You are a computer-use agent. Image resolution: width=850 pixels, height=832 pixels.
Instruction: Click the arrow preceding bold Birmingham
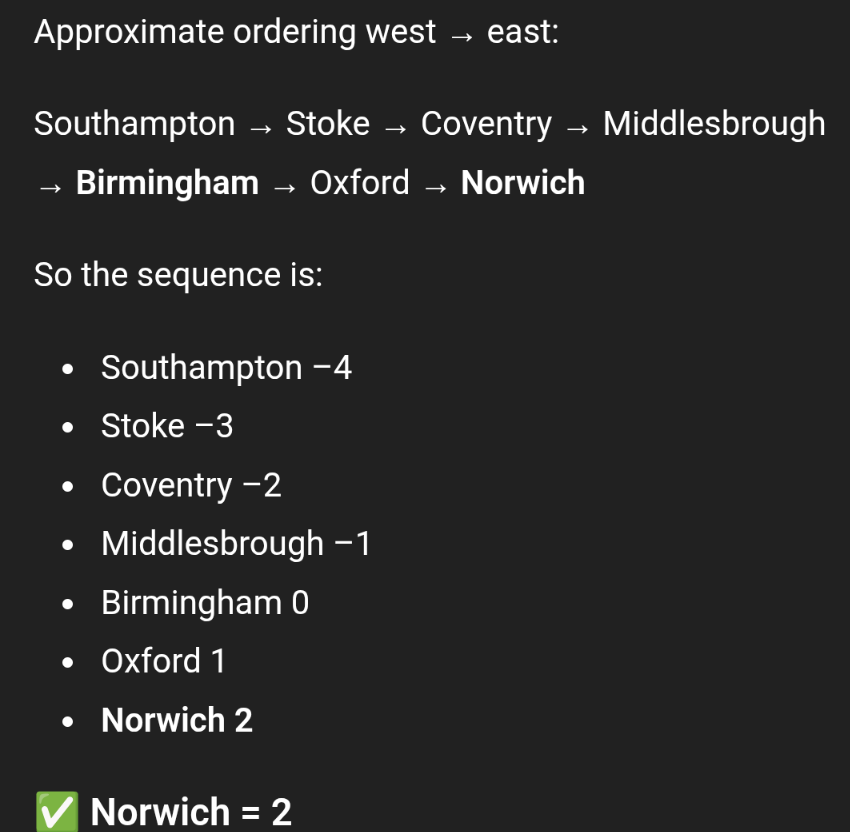click(x=51, y=185)
